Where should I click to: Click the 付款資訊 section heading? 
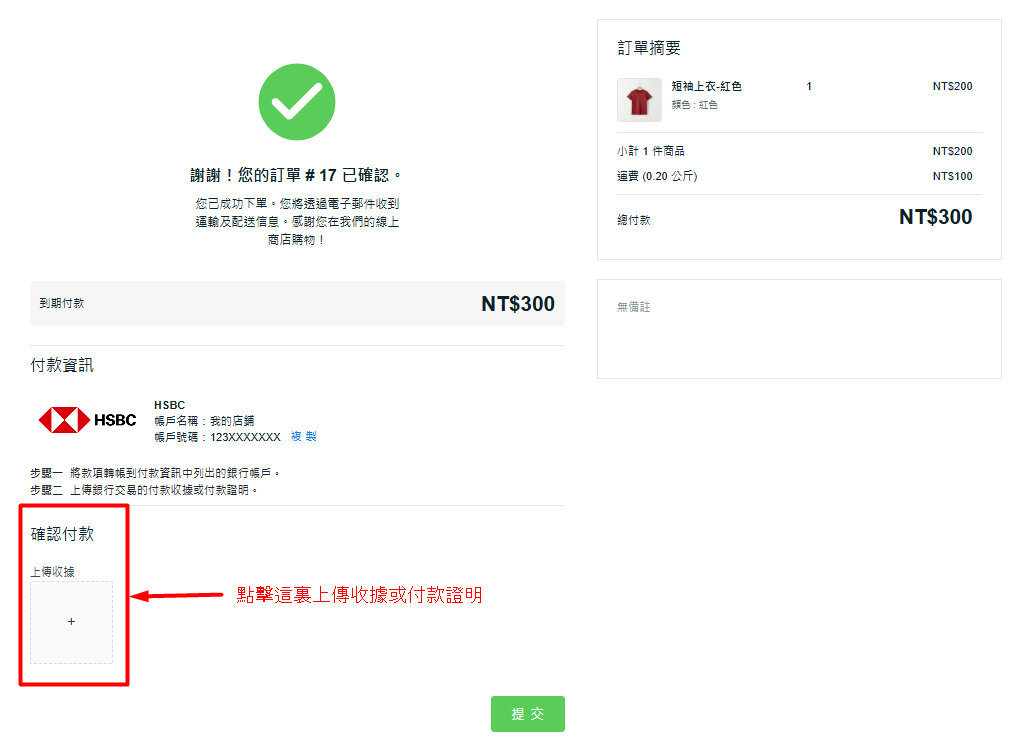coord(62,366)
